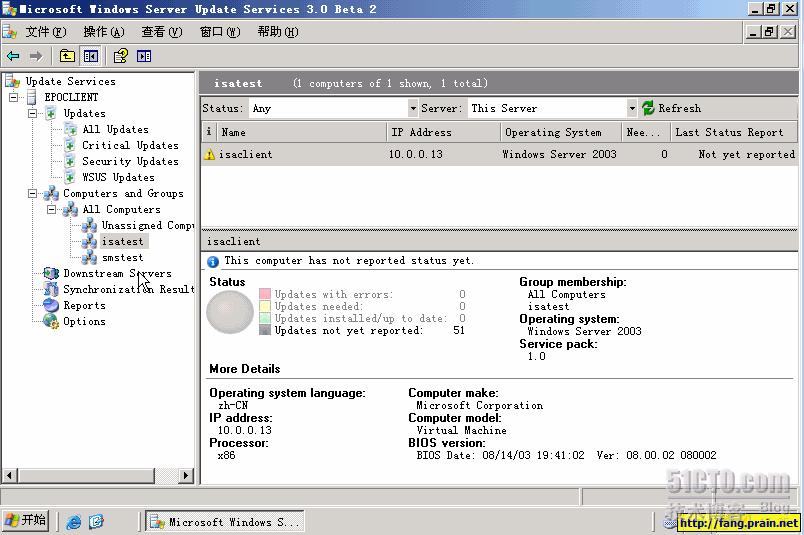Open the 操作(A) menu
This screenshot has width=804, height=535.
(104, 32)
